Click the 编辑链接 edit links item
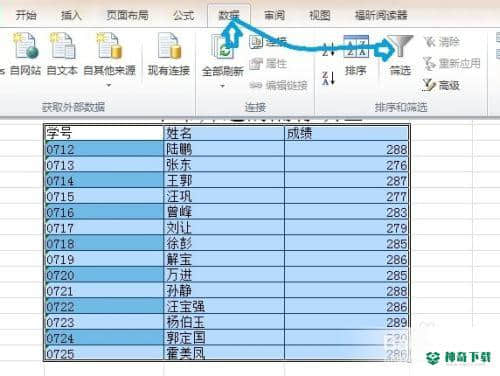 point(278,86)
